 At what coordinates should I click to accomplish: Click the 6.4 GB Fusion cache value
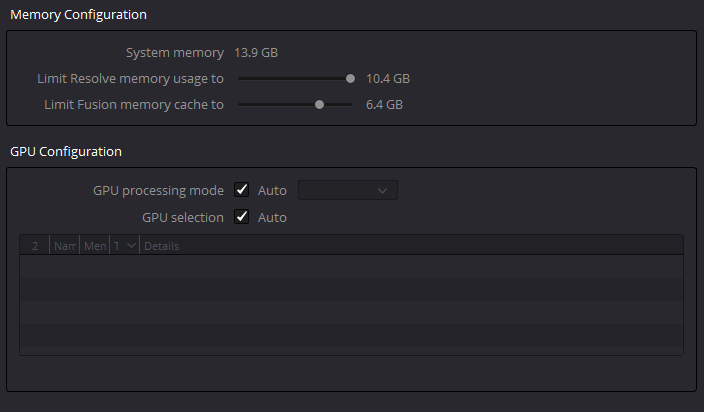(x=384, y=104)
